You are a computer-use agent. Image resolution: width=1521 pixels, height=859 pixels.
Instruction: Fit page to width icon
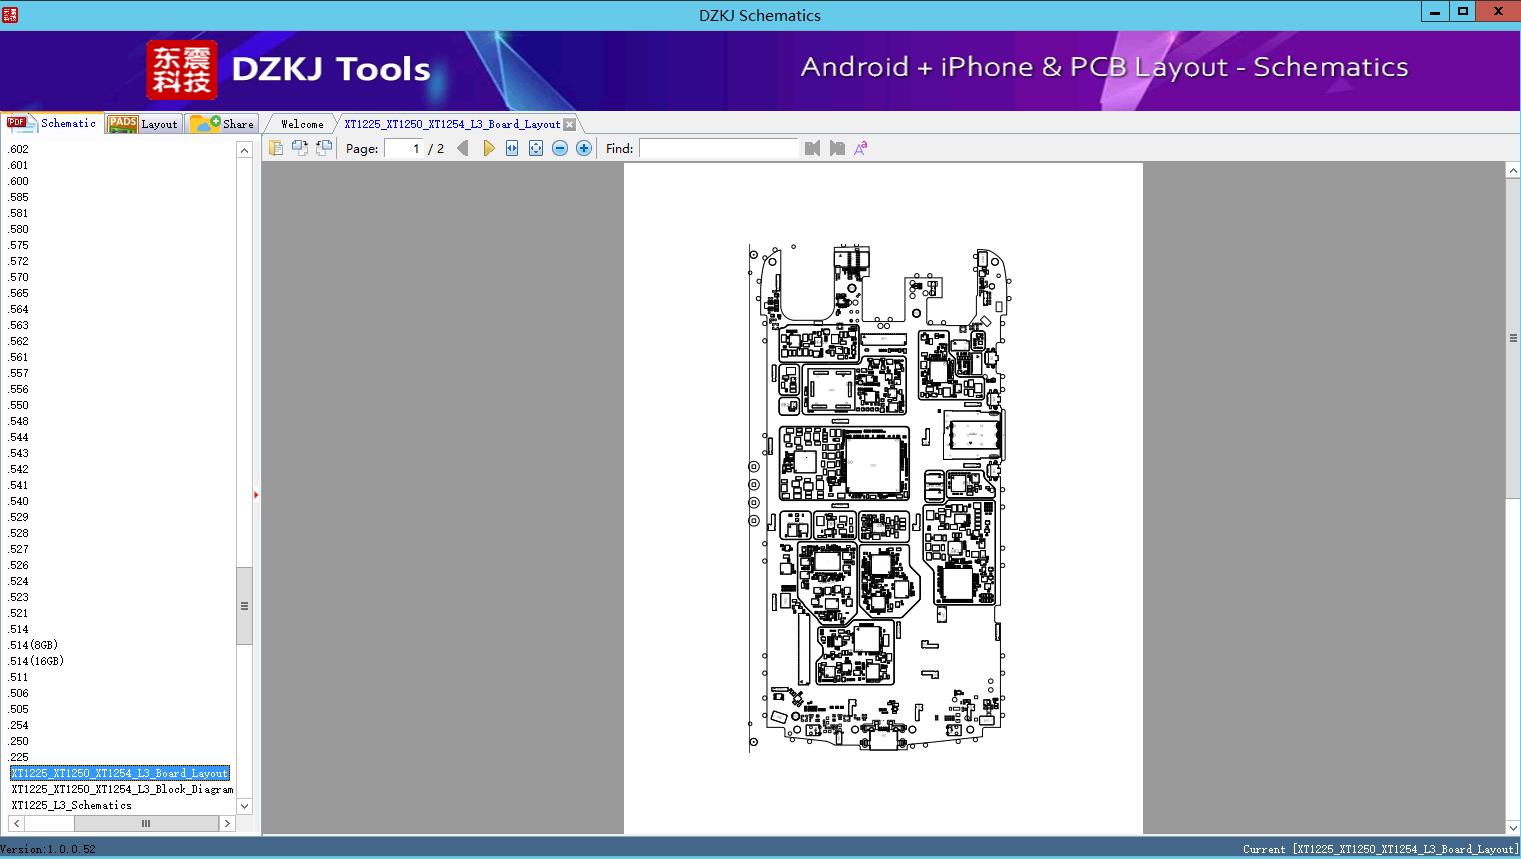(x=512, y=148)
